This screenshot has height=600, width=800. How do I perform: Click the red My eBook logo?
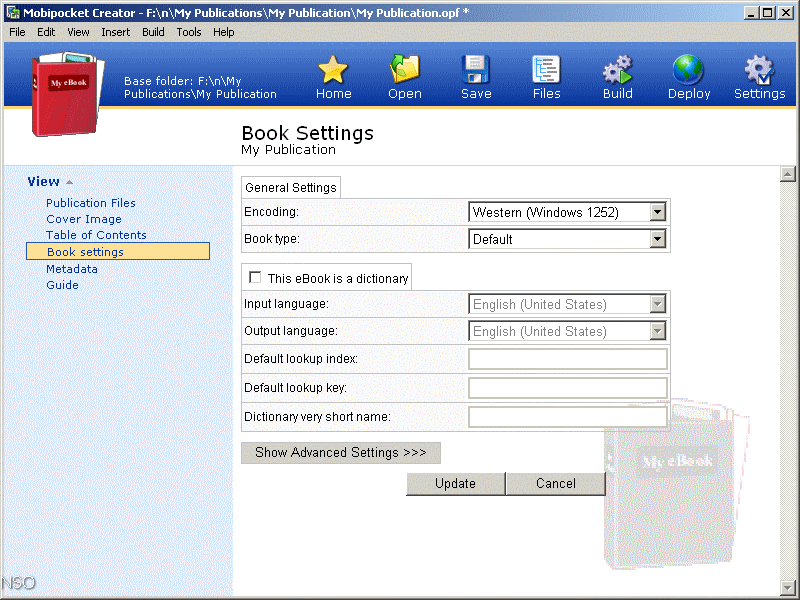click(67, 94)
